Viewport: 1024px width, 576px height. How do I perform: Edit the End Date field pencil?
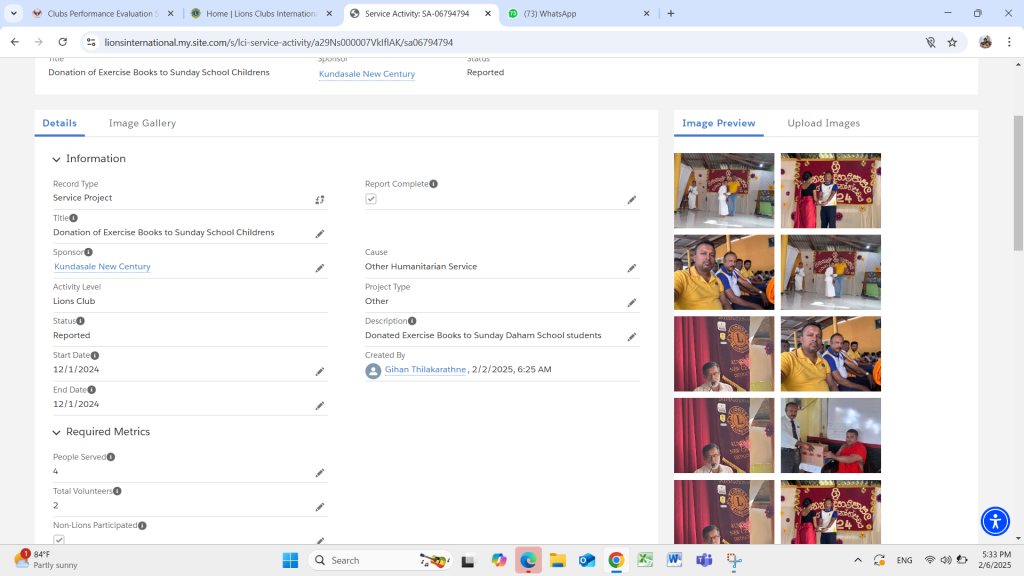[x=320, y=406]
